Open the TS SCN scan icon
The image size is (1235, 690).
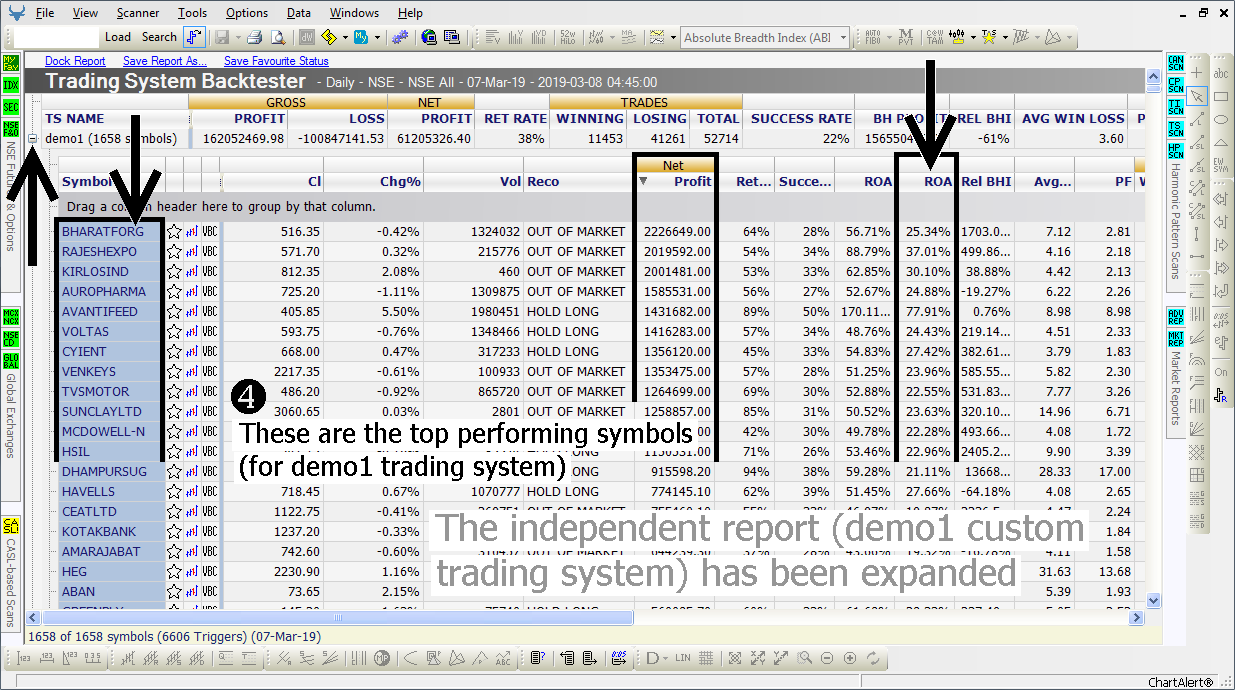[1176, 130]
